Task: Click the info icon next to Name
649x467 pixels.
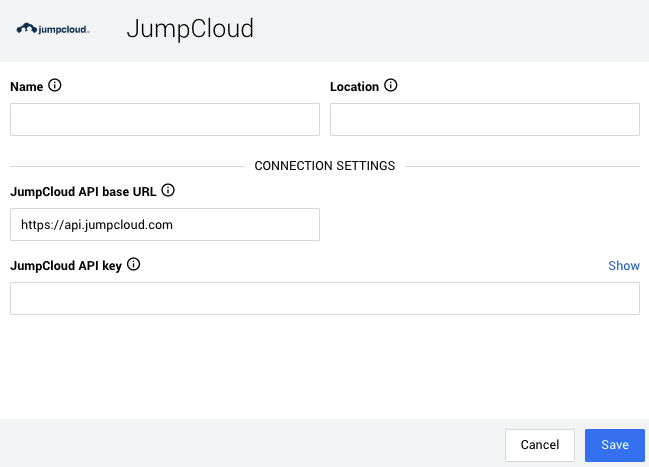Action: [x=55, y=85]
